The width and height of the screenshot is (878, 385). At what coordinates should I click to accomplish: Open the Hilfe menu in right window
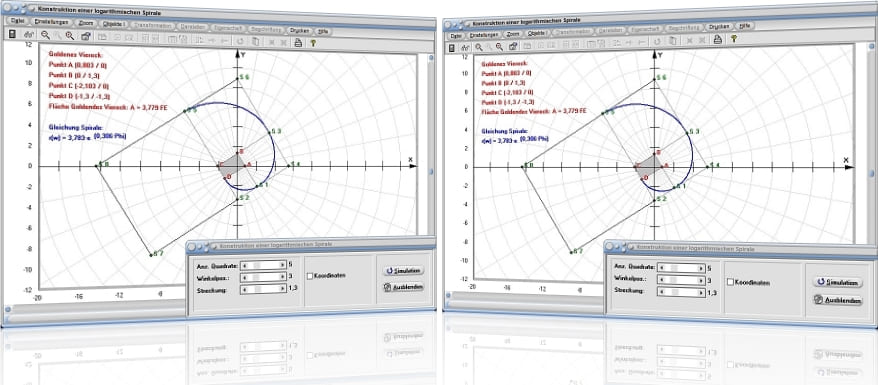coord(744,26)
